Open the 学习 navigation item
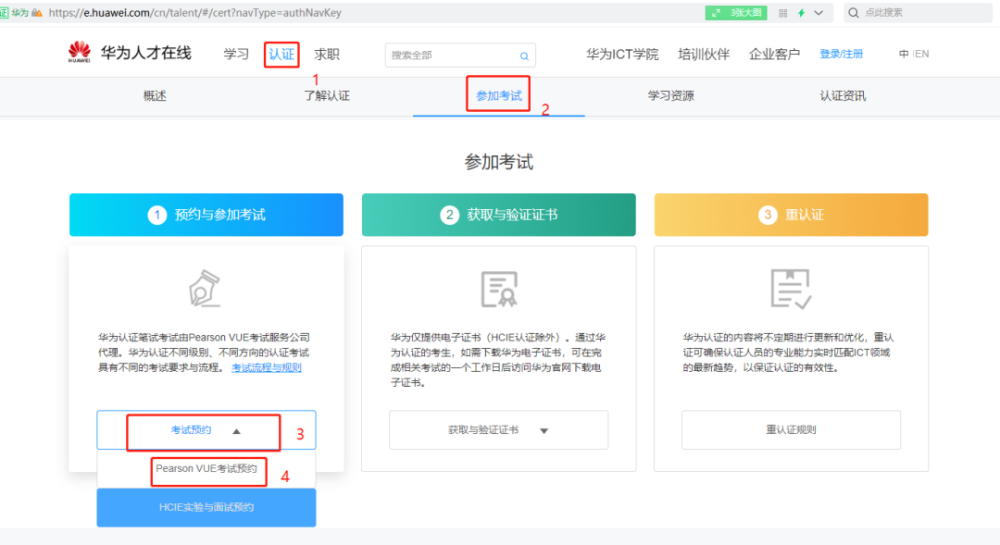1000x545 pixels. pyautogui.click(x=236, y=54)
